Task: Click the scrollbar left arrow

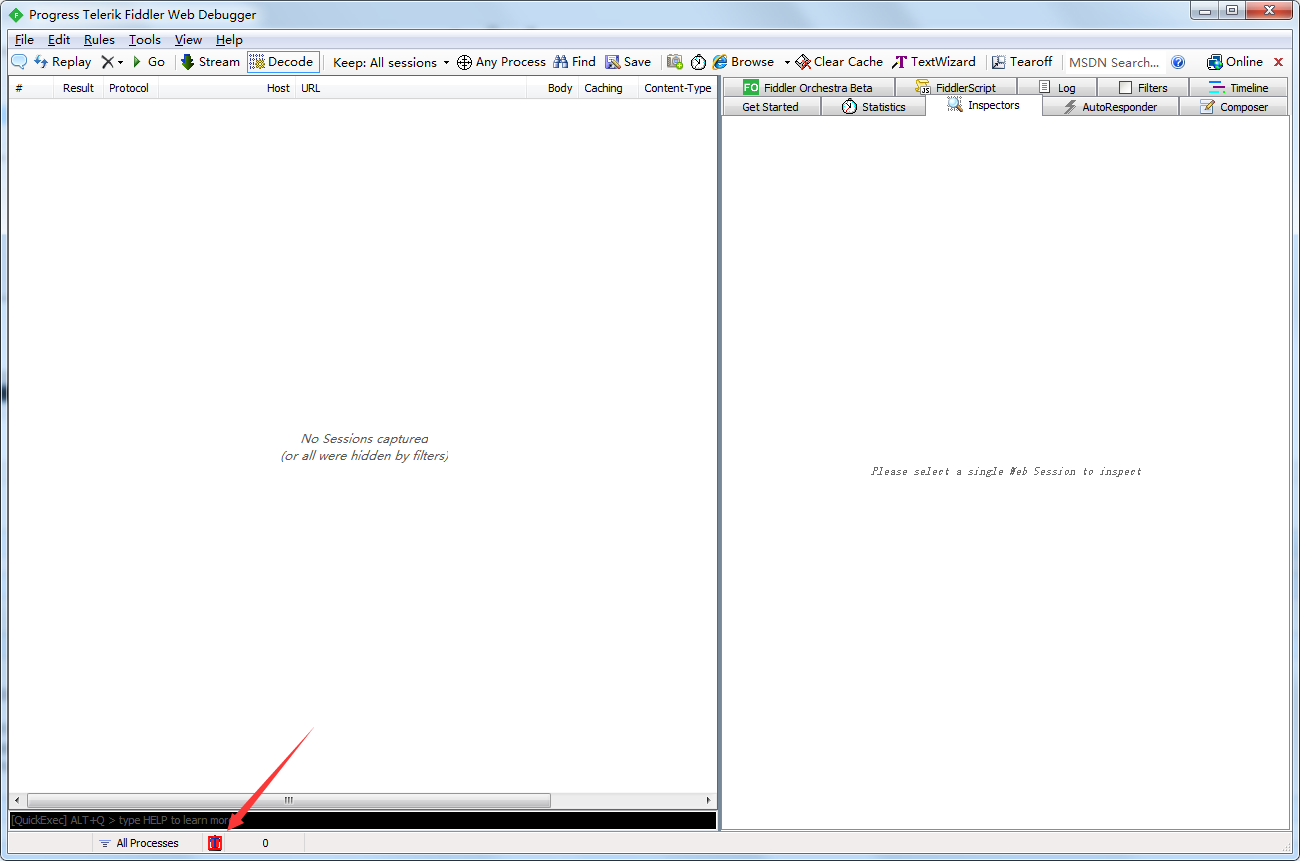Action: pos(17,801)
